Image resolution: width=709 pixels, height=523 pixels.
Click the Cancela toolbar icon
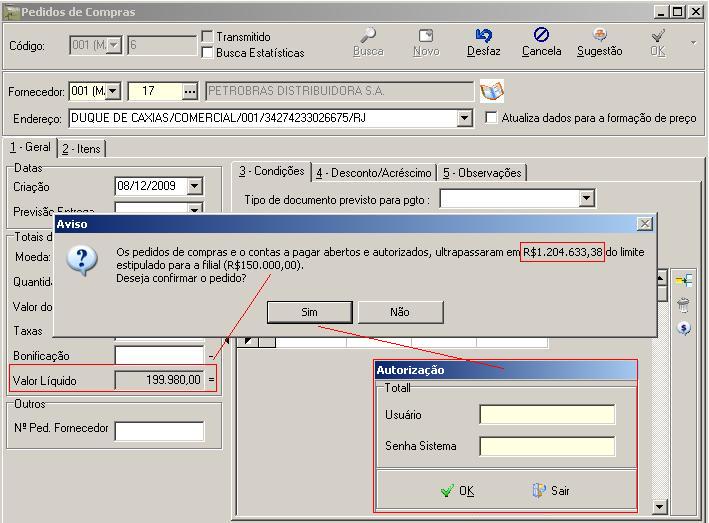pos(541,35)
